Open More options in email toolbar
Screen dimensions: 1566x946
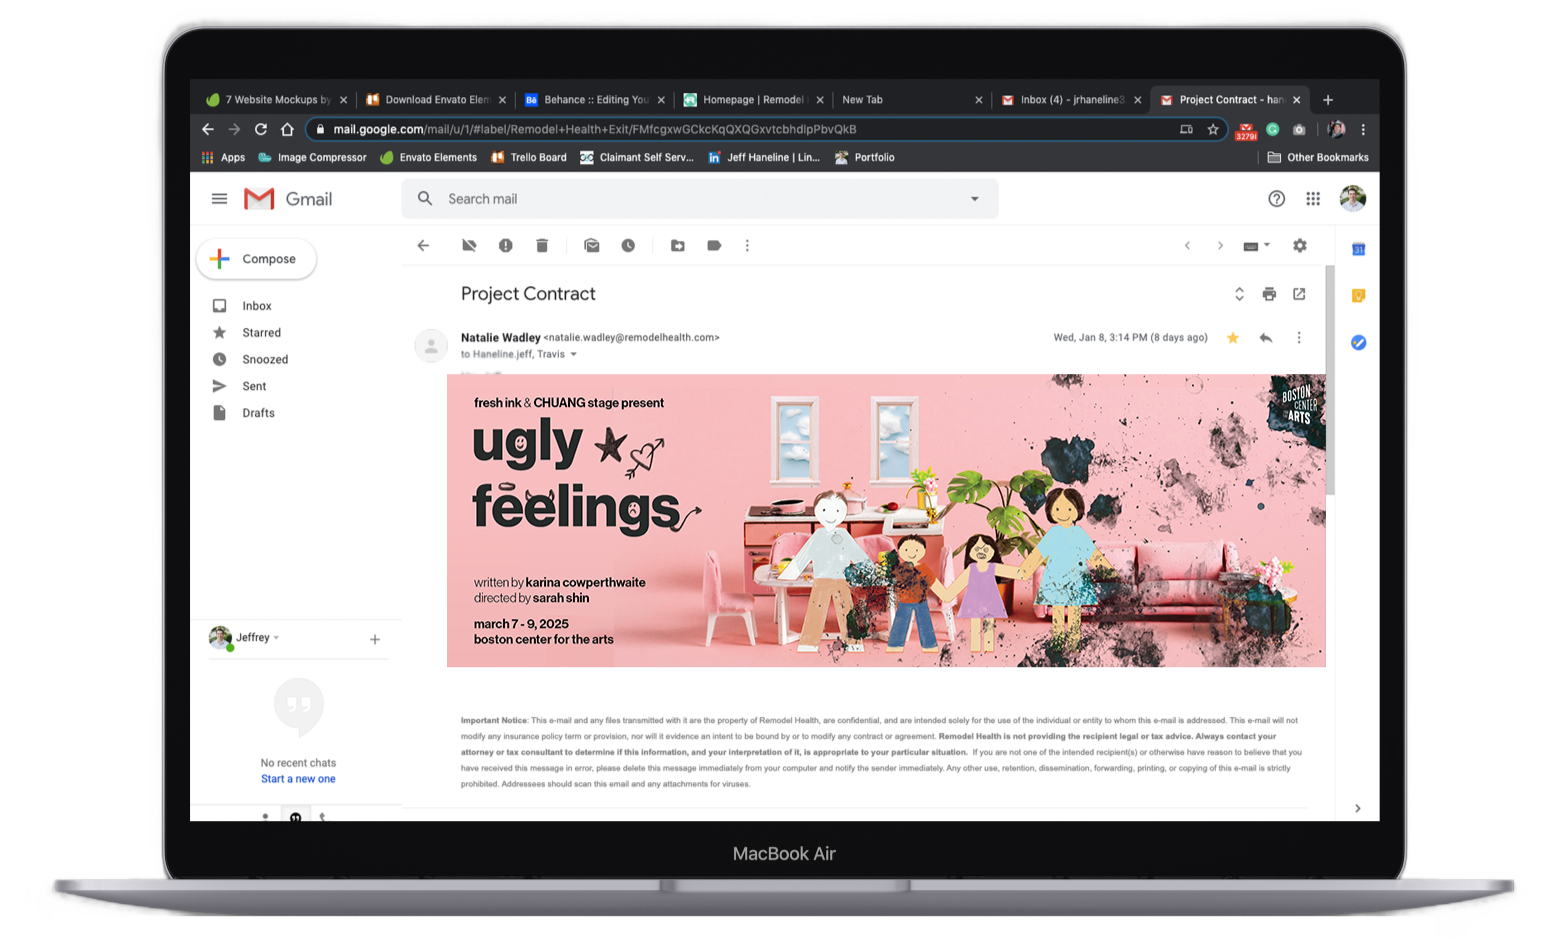747,245
